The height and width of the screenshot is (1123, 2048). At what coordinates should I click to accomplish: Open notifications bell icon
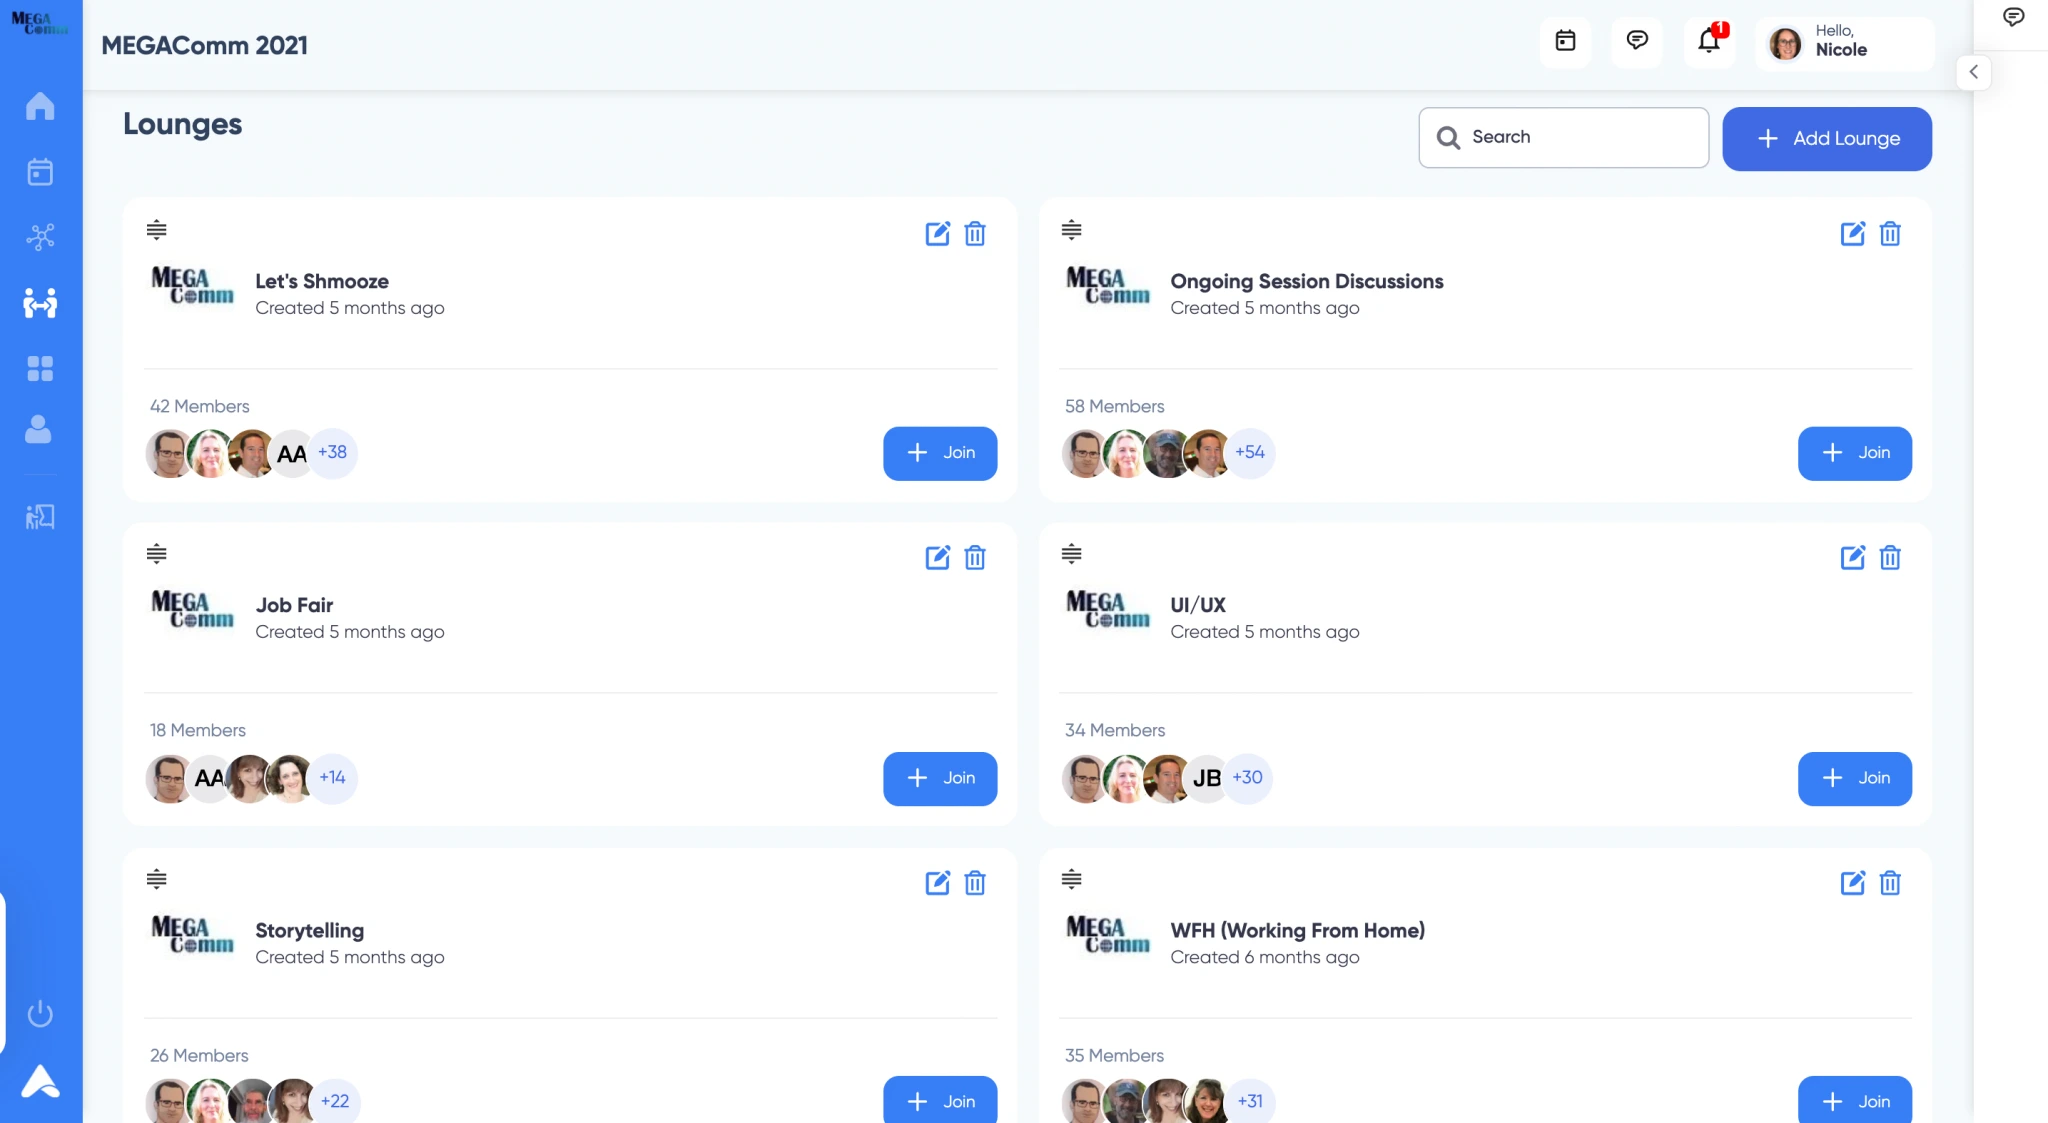(1709, 41)
